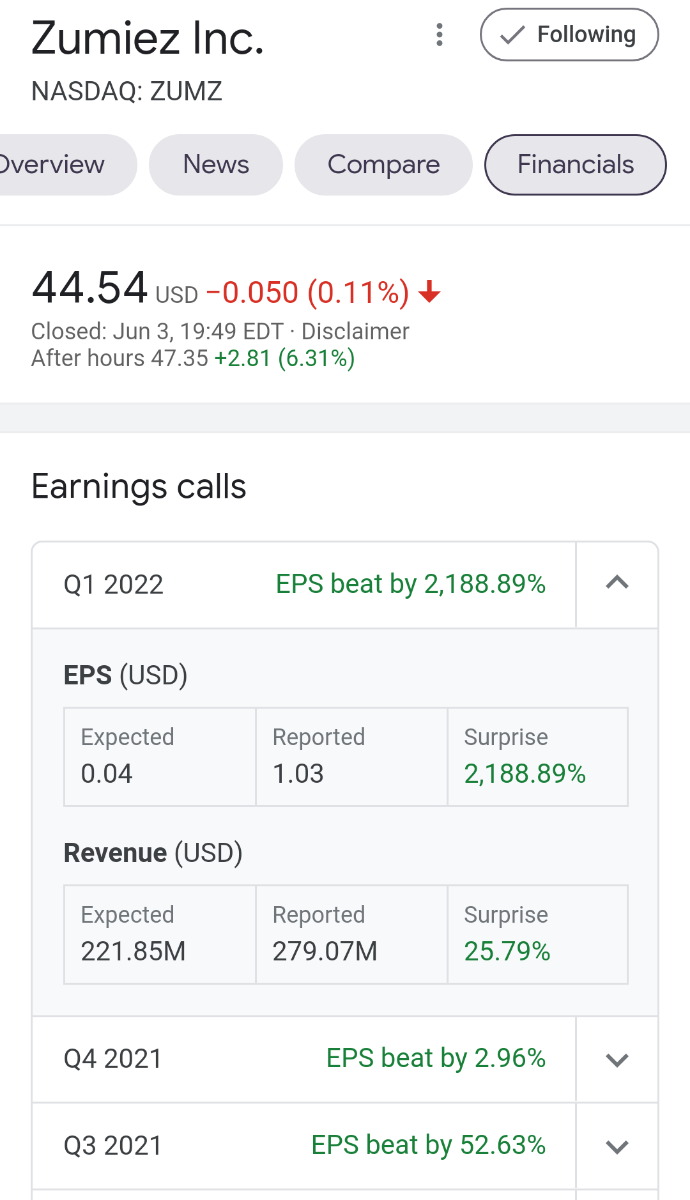Click the Zumiez Inc. company title
690x1200 pixels.
[x=148, y=38]
